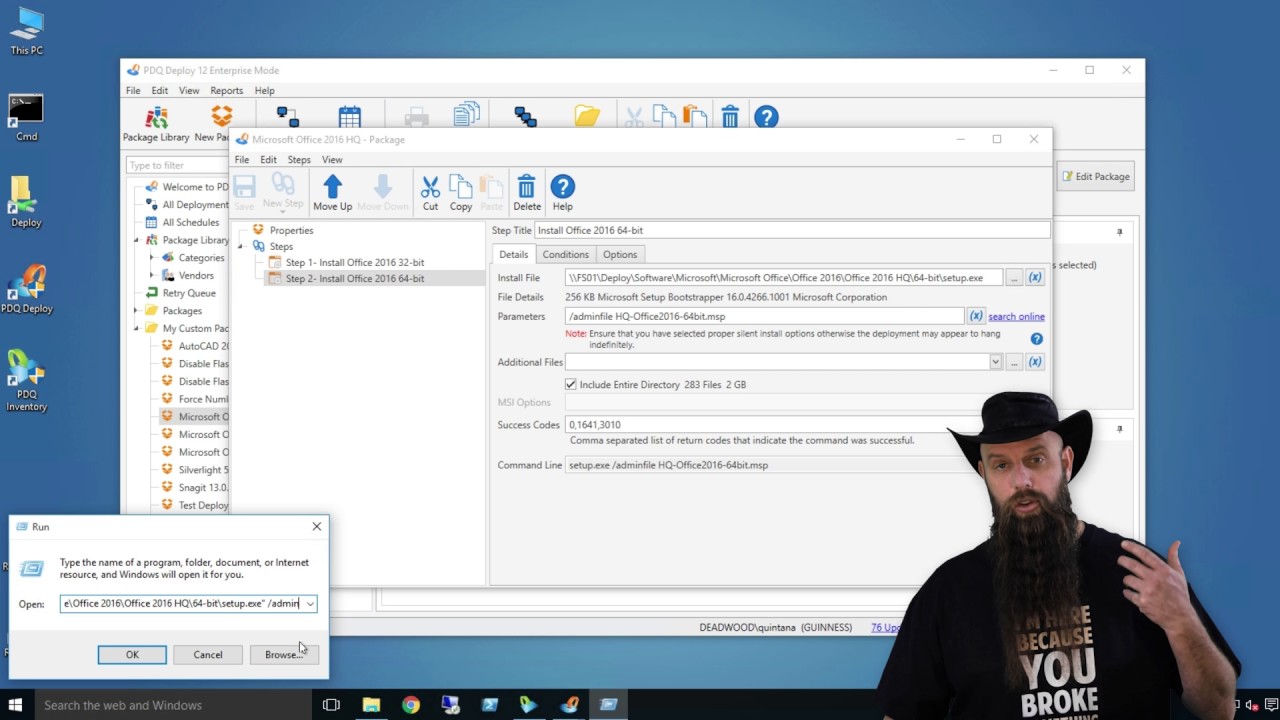Click the Search the web and Windows box

172,705
